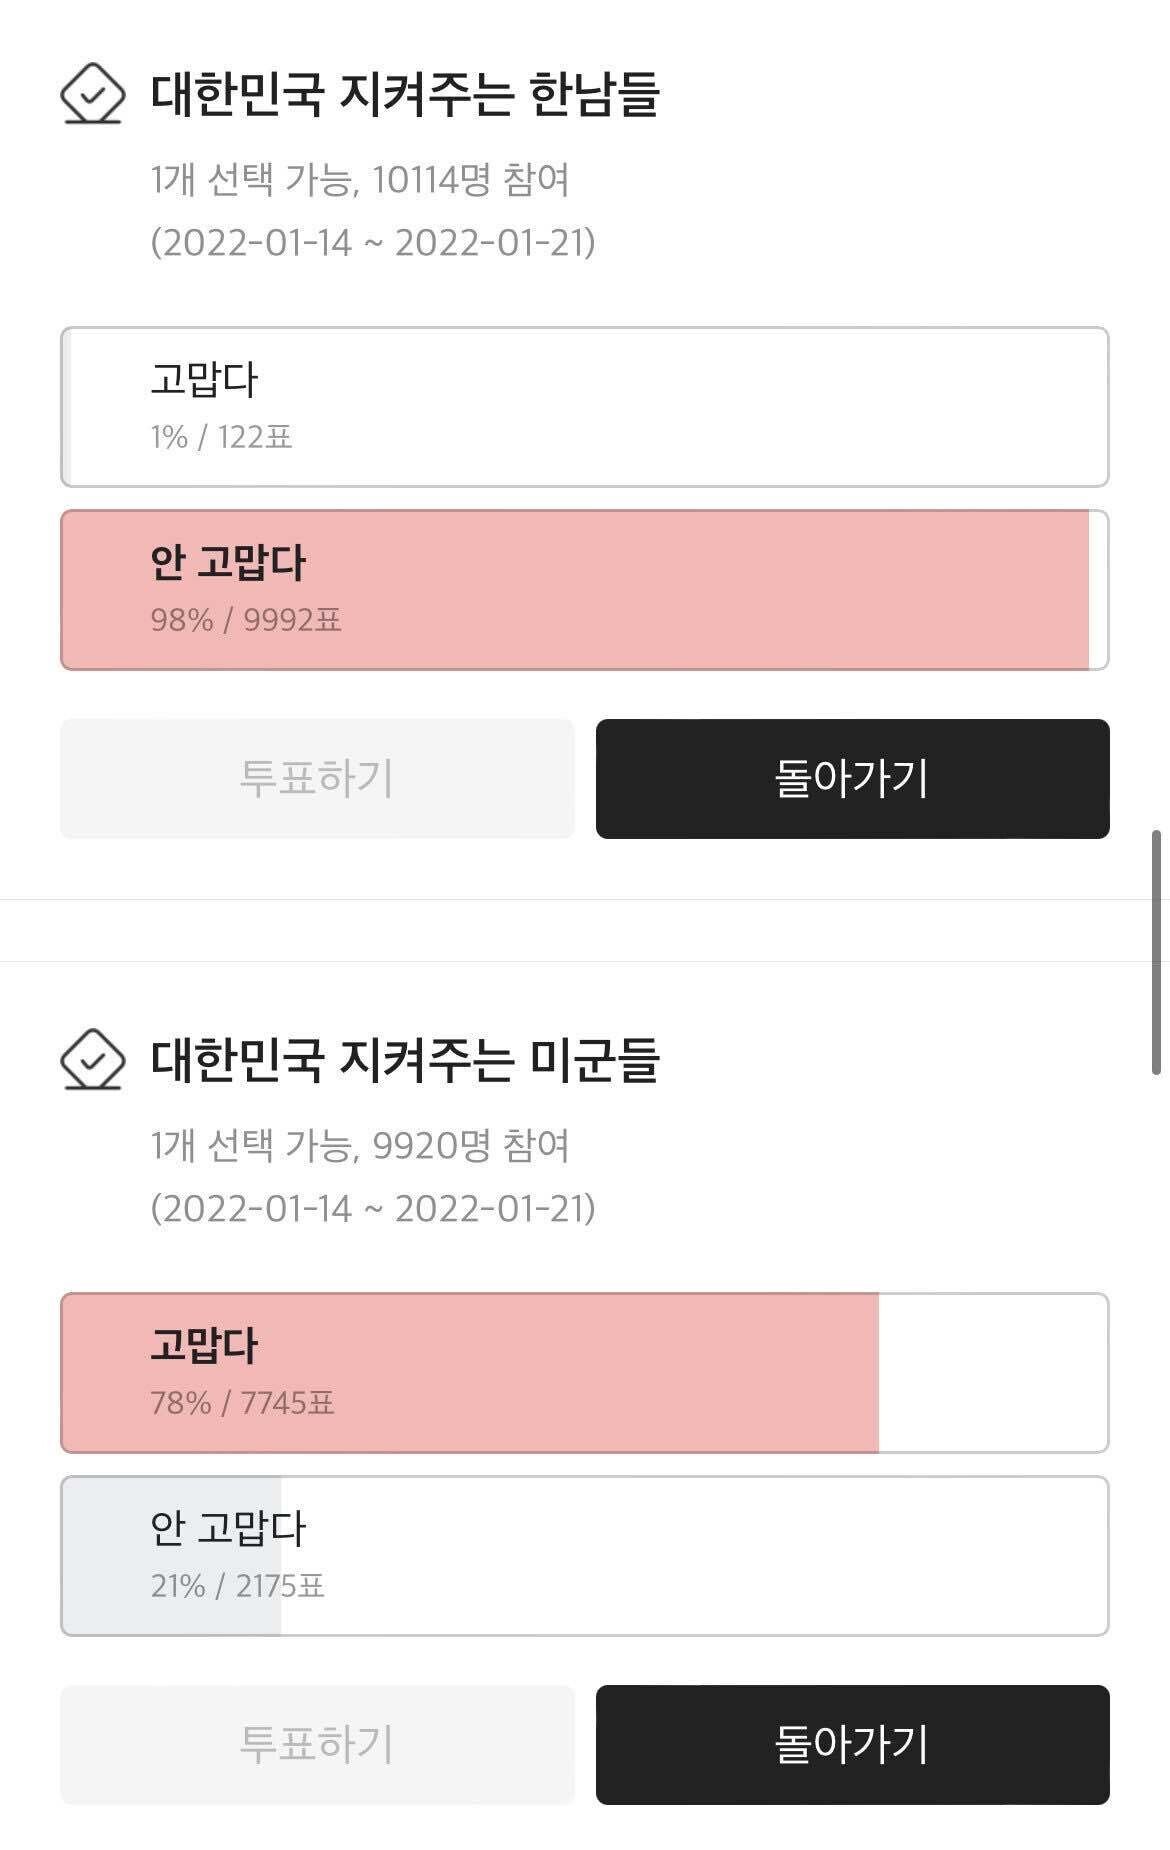Click the vertical scrollbar thumb on the right
Viewport: 1170px width, 1850px height.
[x=1156, y=950]
